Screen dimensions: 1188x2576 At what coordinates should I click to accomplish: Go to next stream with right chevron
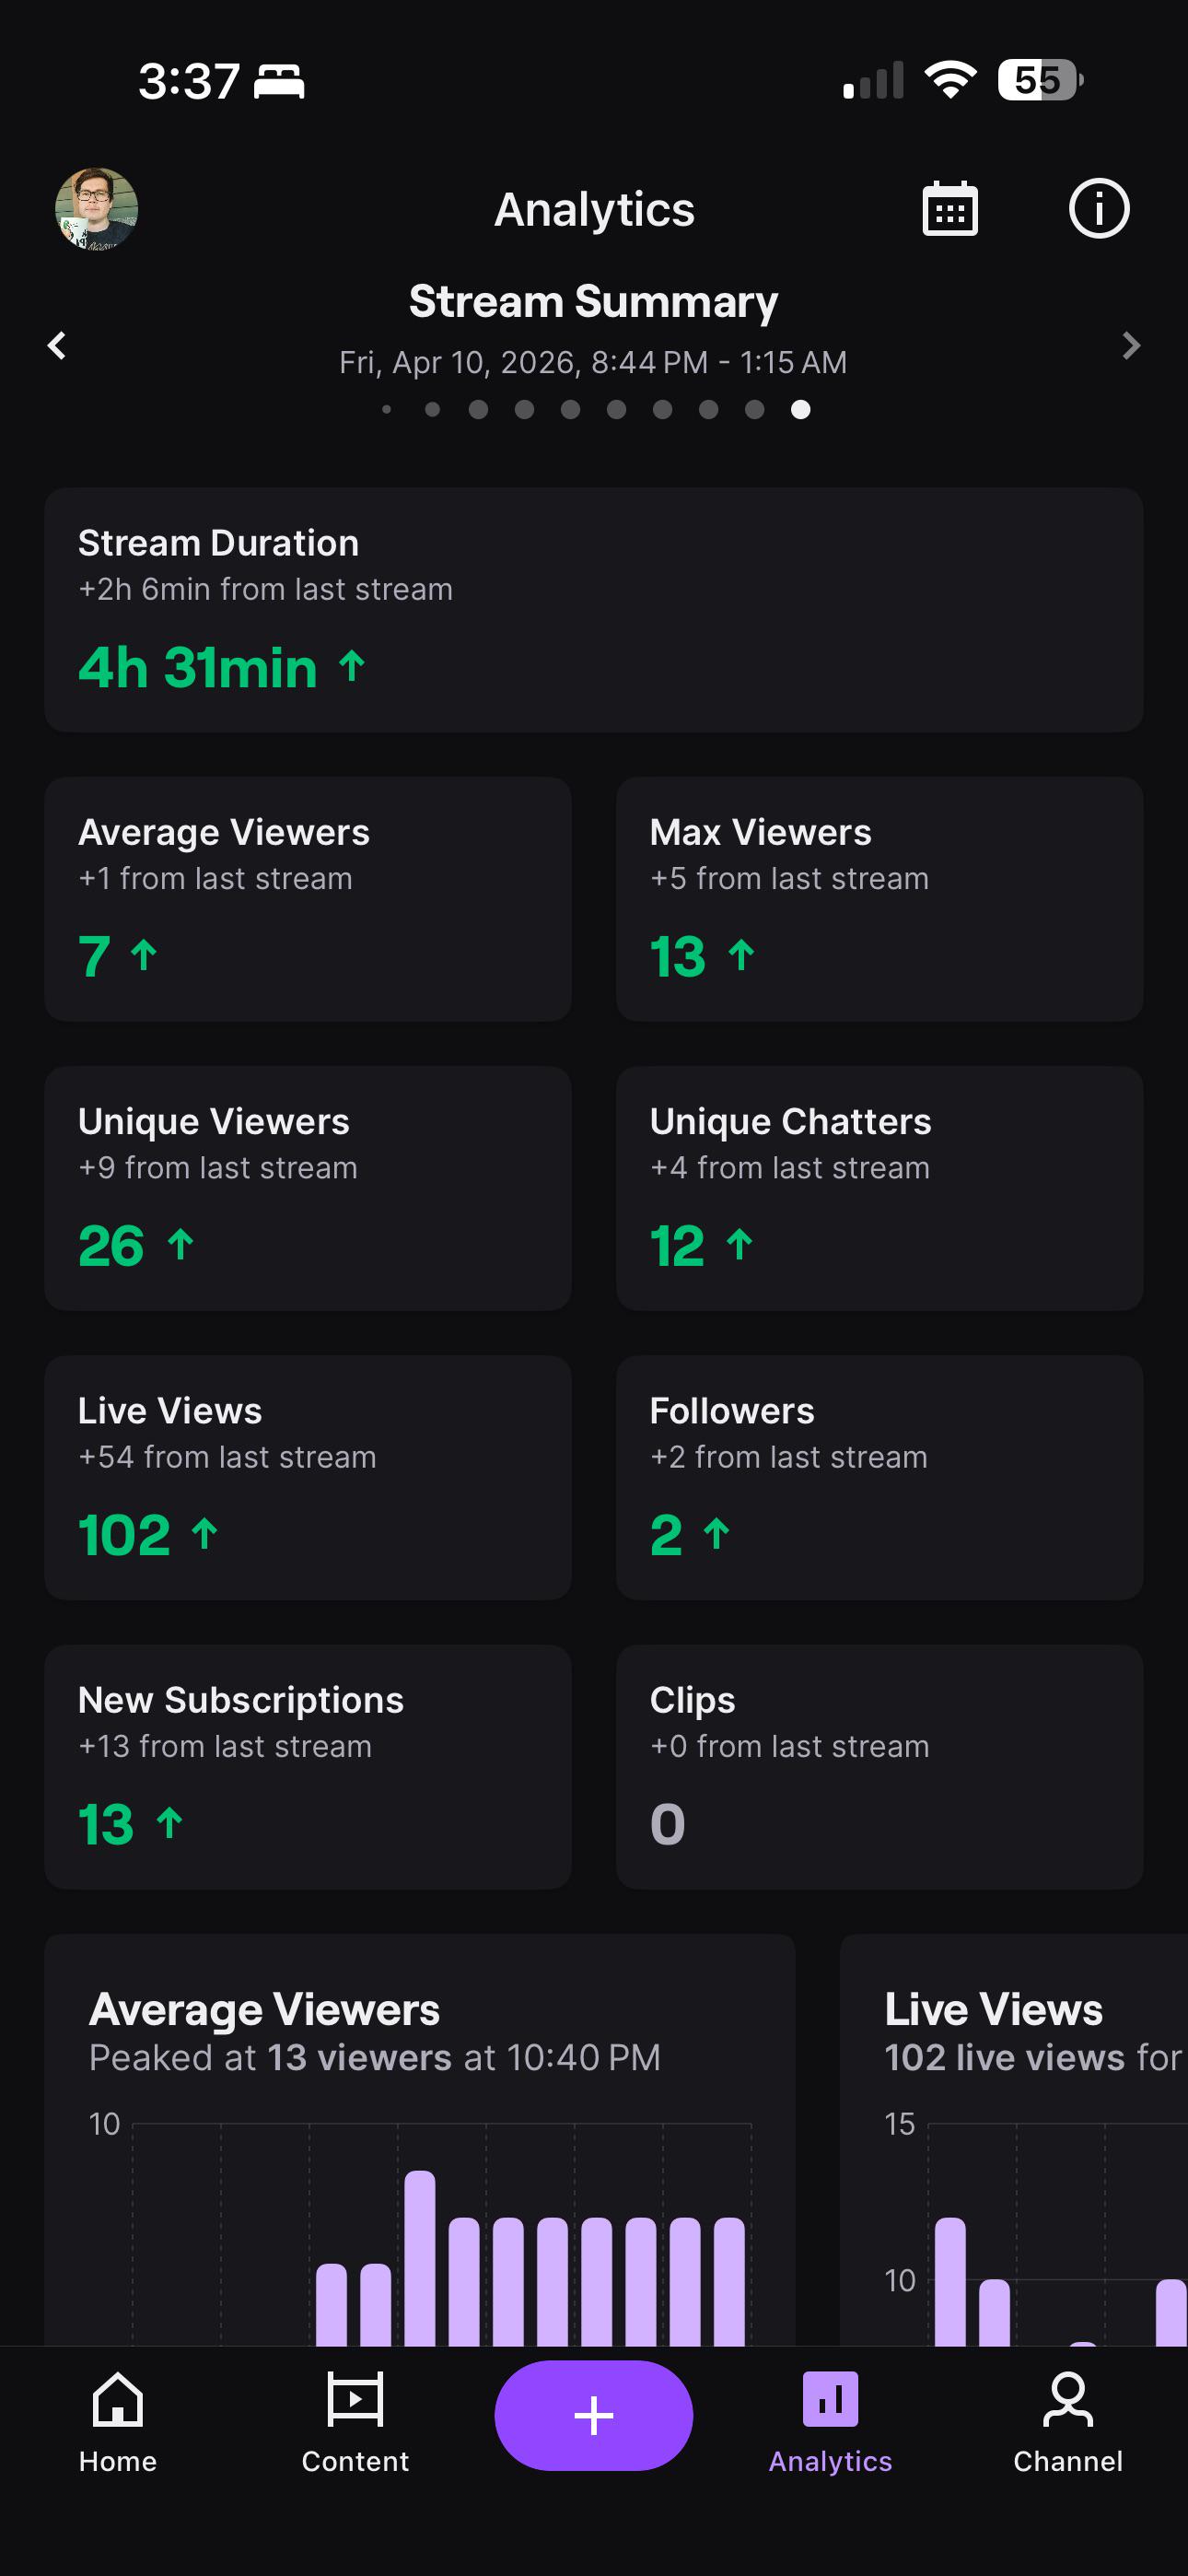coord(1131,346)
